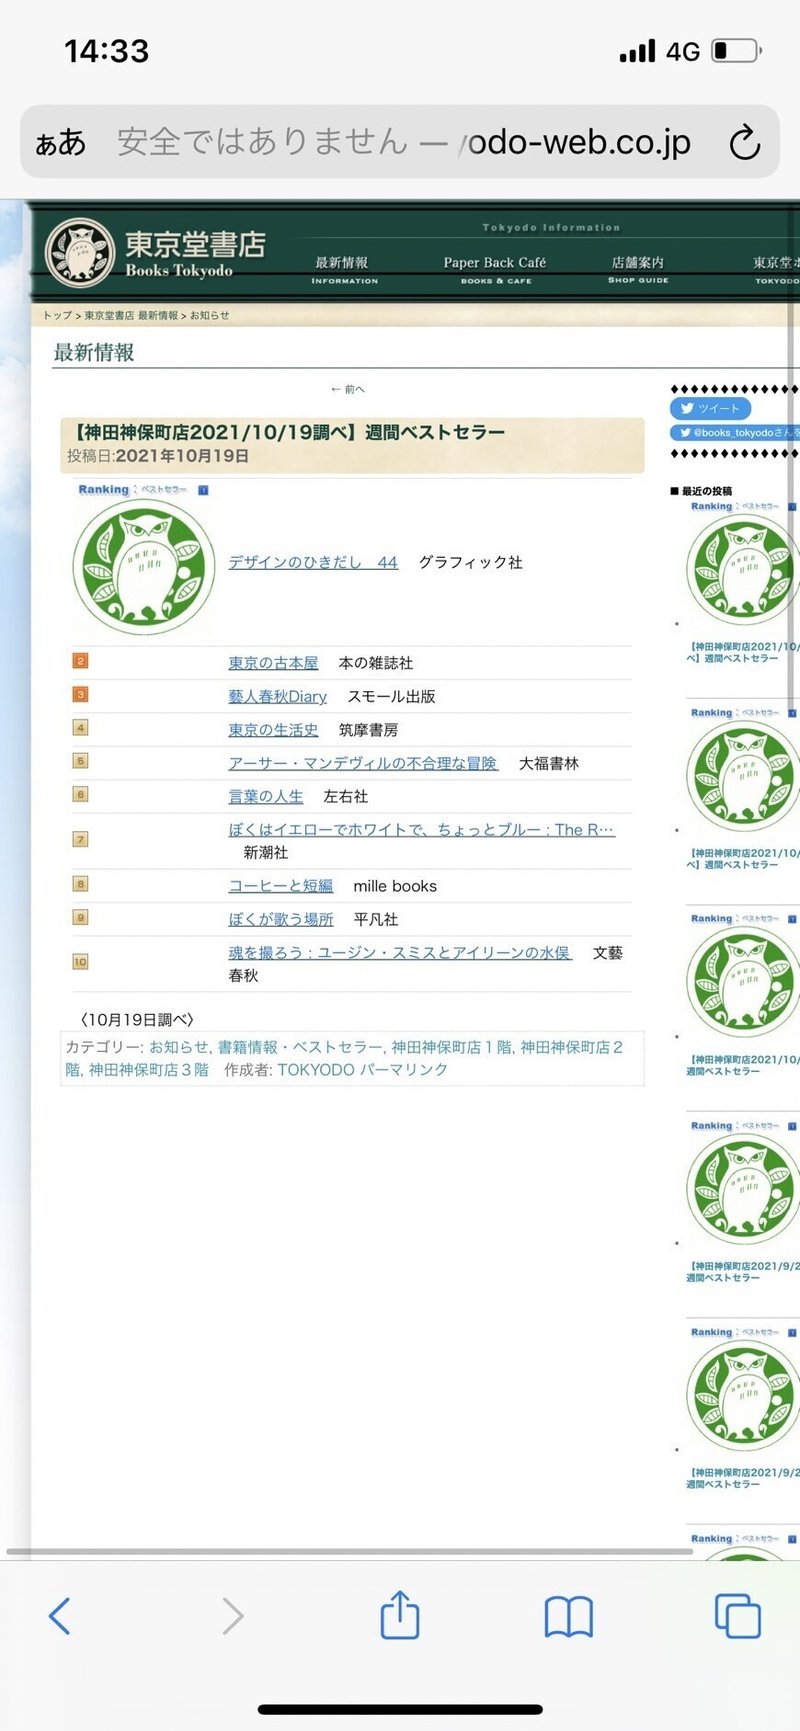Image resolution: width=800 pixels, height=1731 pixels.
Task: Click rank 9 number badge
Action: [x=81, y=917]
